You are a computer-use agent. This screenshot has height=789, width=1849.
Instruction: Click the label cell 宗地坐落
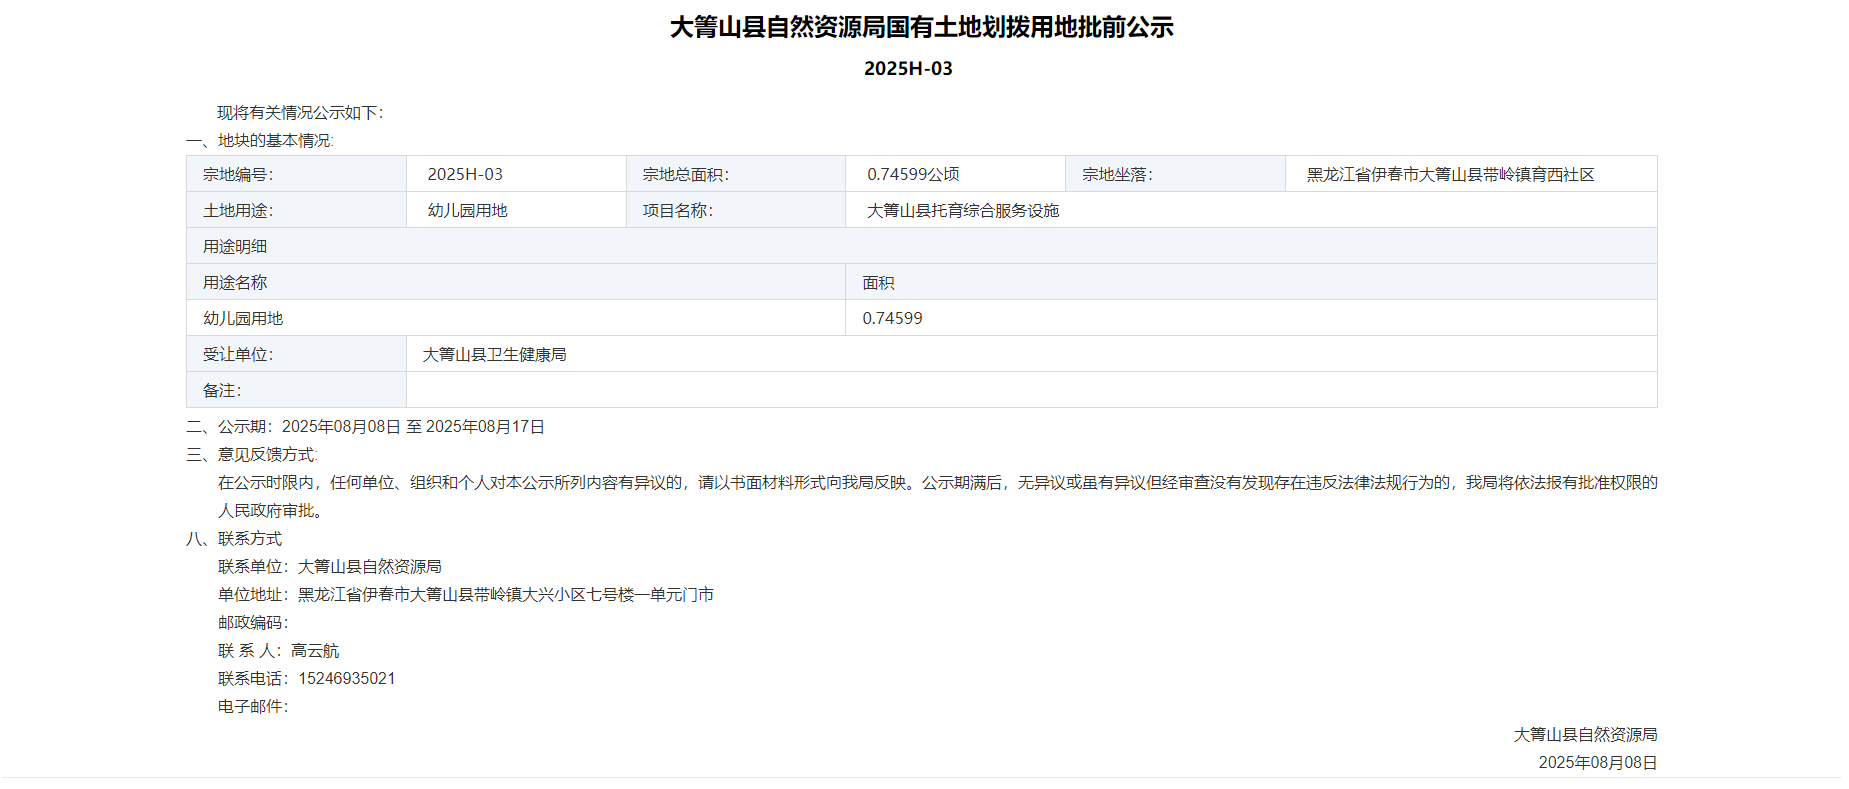pos(1175,174)
